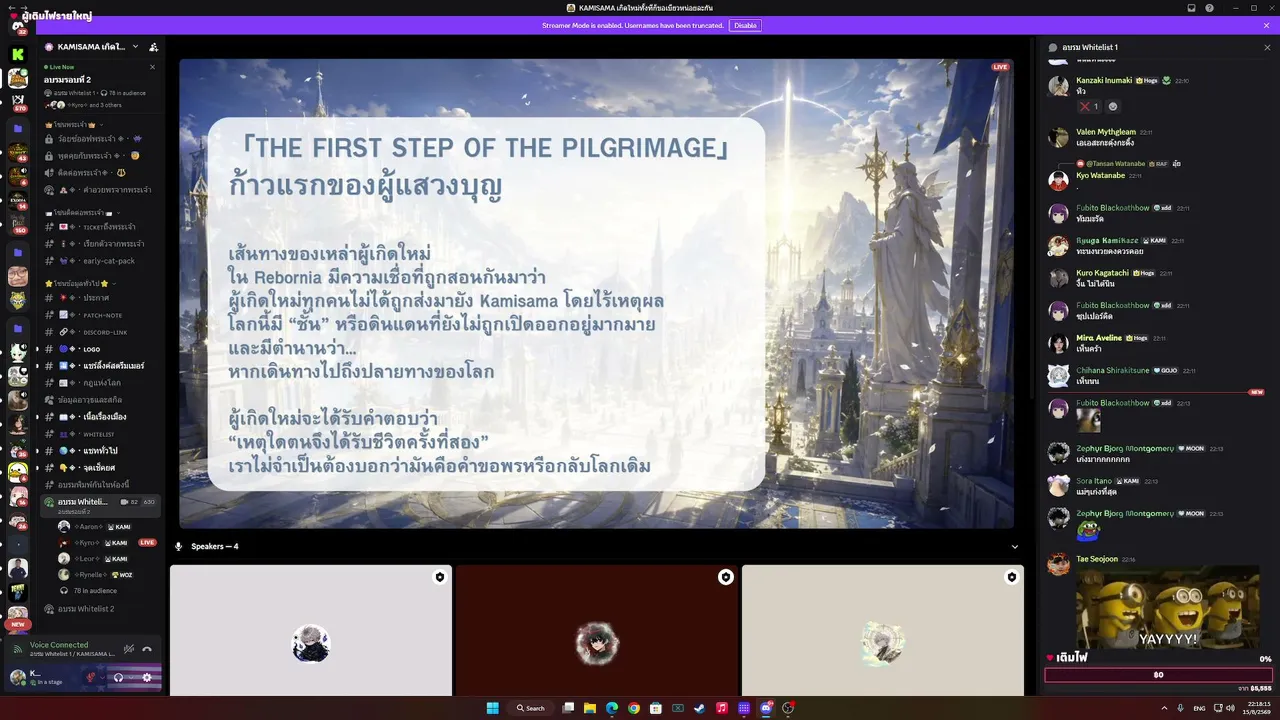The width and height of the screenshot is (1280, 720).
Task: Open the red music app on taskbar
Action: point(722,708)
